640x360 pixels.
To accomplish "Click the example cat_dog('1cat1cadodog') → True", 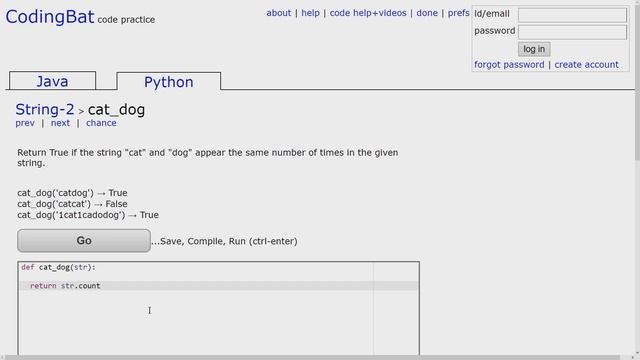I will coord(88,215).
